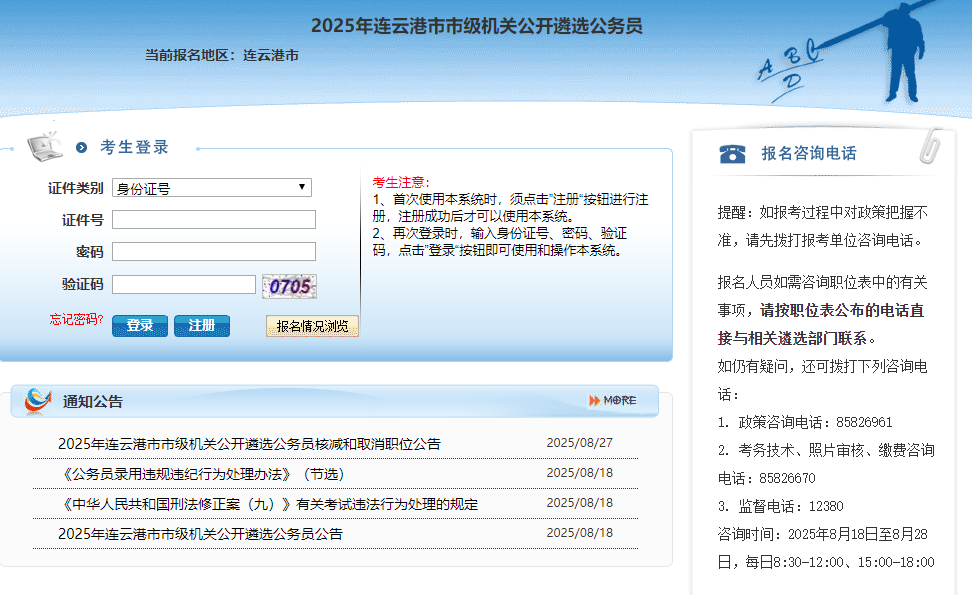Refresh the captcha image showing 0705
Screen dimensions: 972x595
289,286
